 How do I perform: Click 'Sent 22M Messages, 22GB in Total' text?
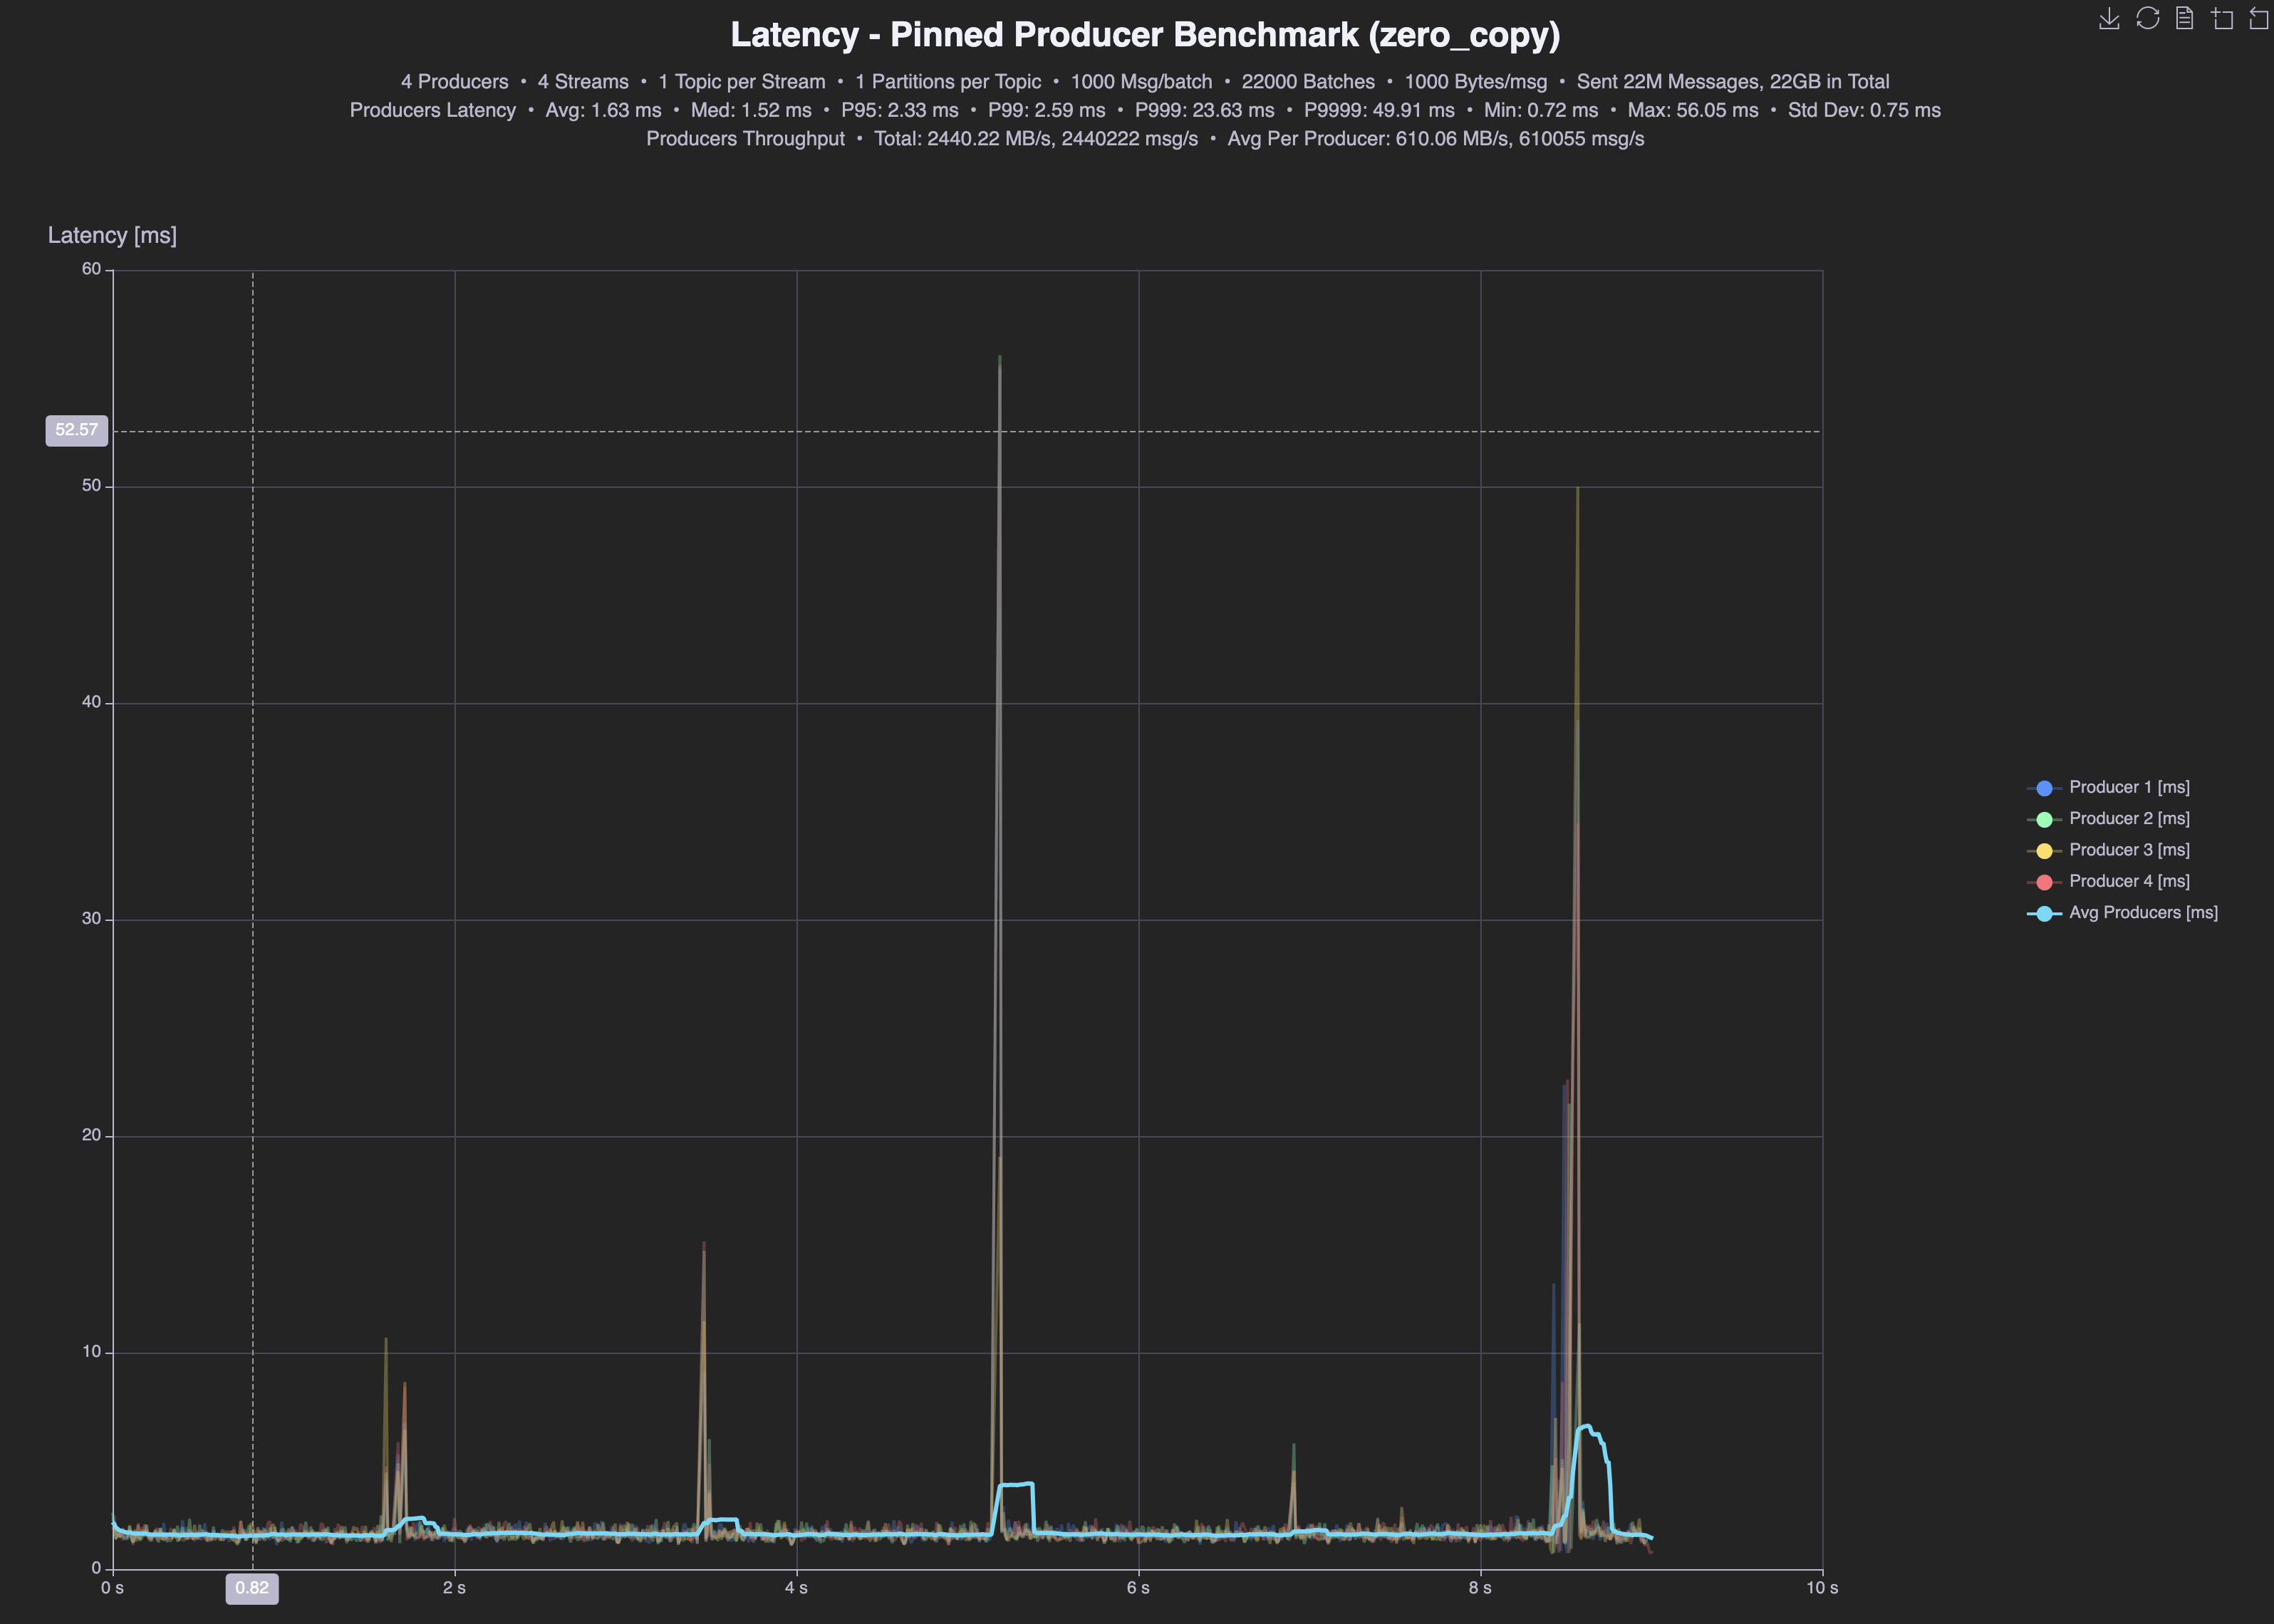click(1733, 82)
